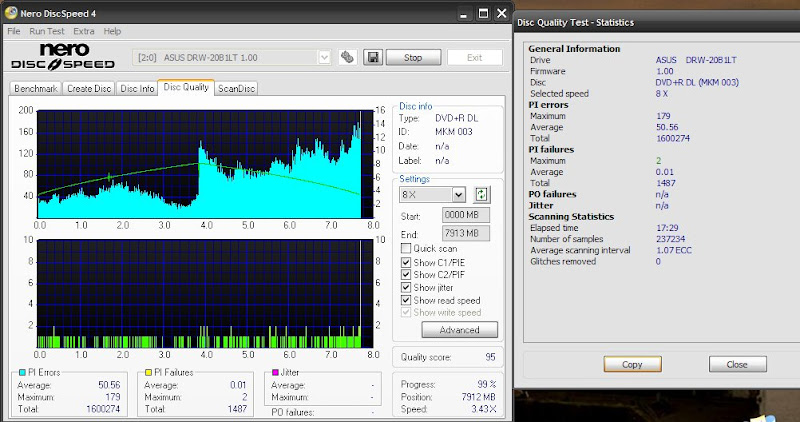Click Close in the Statistics window

click(737, 364)
